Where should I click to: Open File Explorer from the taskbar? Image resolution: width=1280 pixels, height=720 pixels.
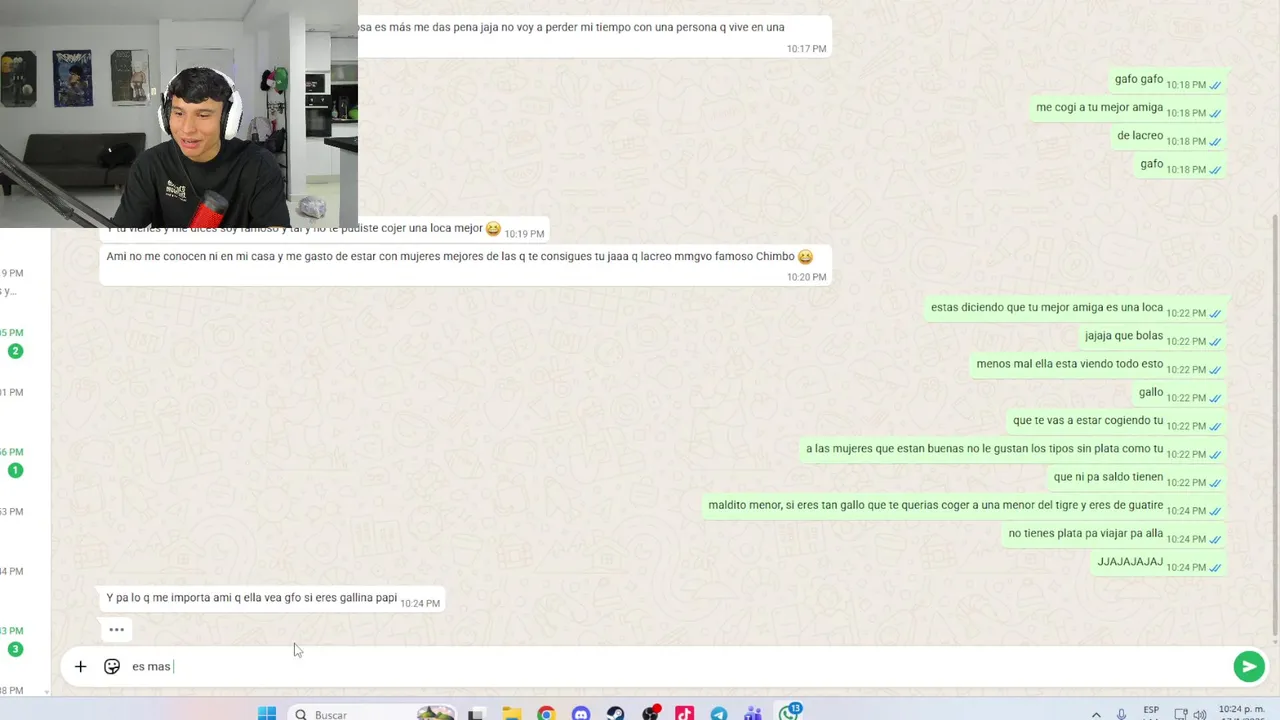tap(512, 714)
